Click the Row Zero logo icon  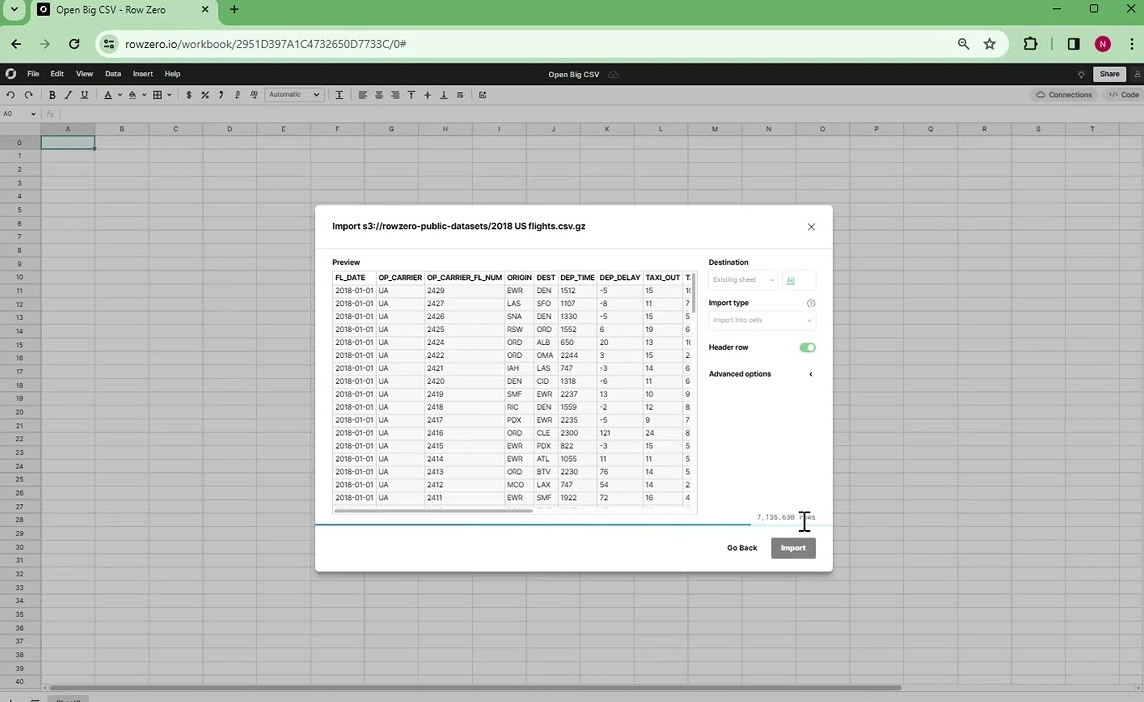click(10, 74)
